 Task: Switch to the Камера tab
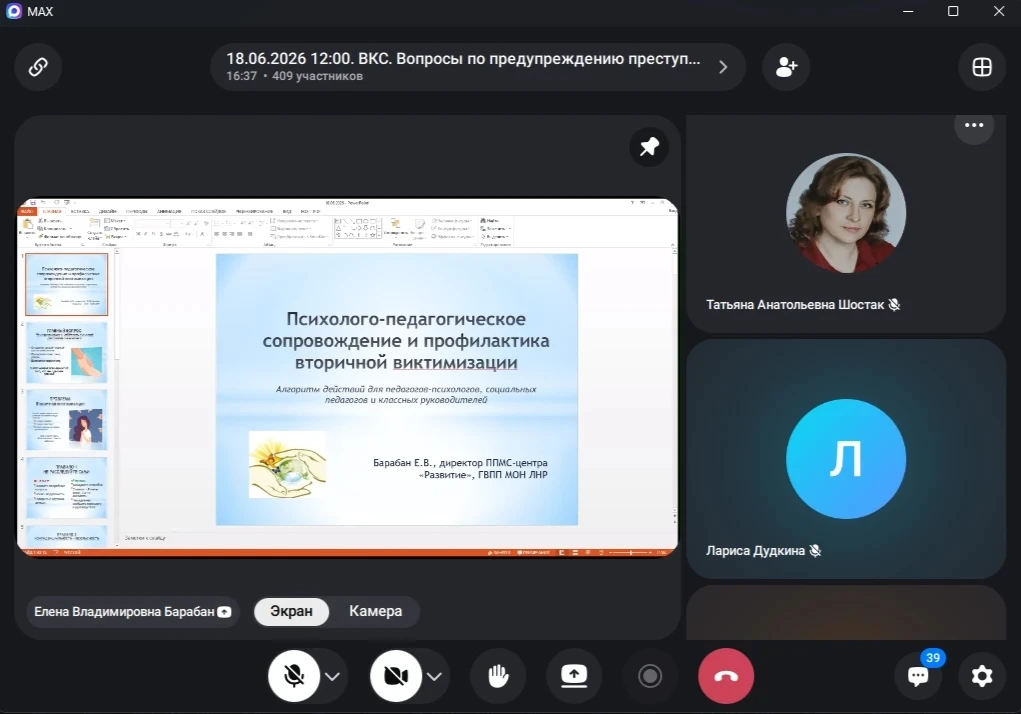click(375, 611)
